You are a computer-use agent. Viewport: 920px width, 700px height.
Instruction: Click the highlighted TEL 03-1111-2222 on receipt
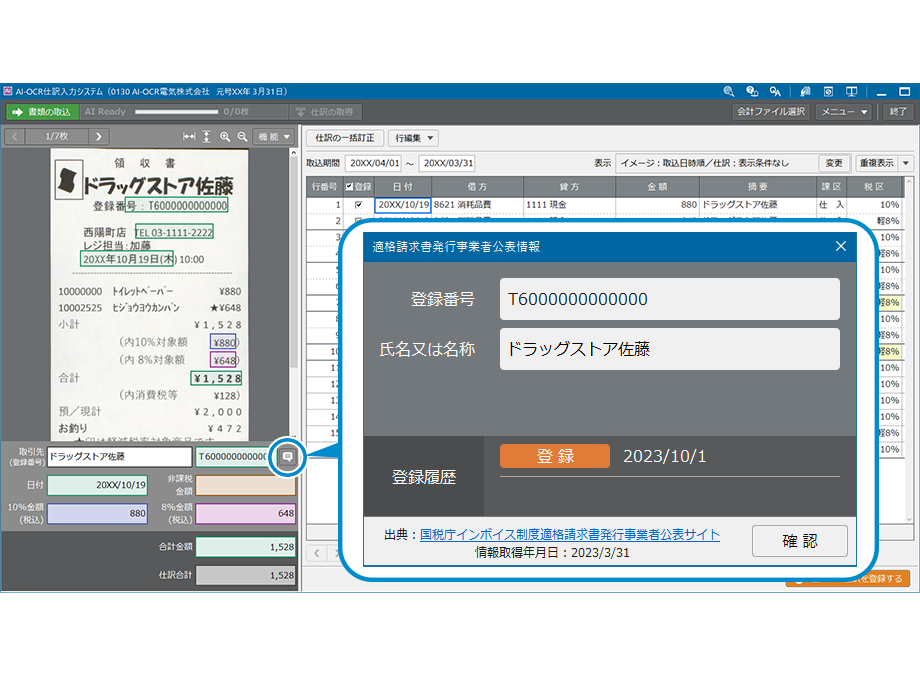pos(174,232)
